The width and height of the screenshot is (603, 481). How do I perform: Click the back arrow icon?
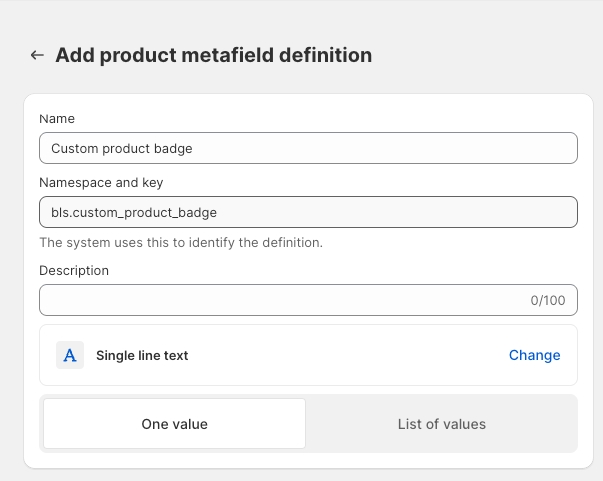click(37, 56)
